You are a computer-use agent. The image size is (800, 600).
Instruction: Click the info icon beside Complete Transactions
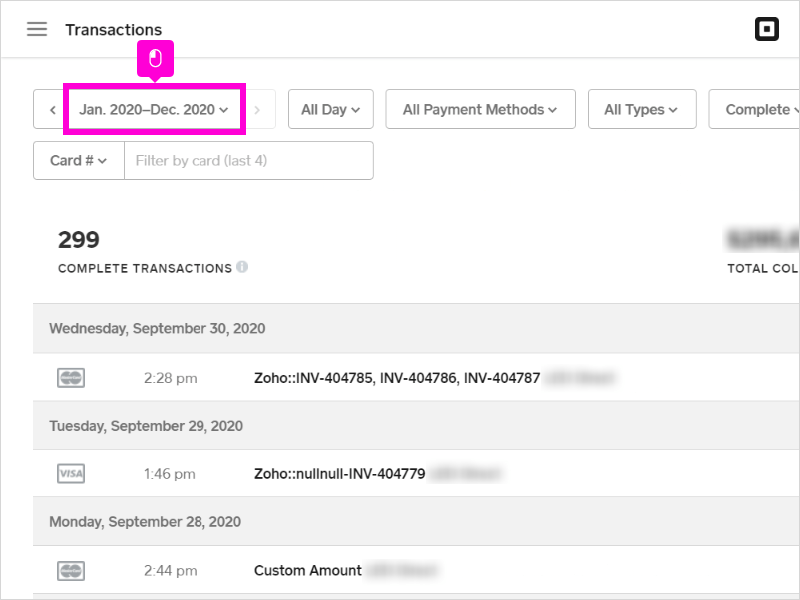point(241,268)
